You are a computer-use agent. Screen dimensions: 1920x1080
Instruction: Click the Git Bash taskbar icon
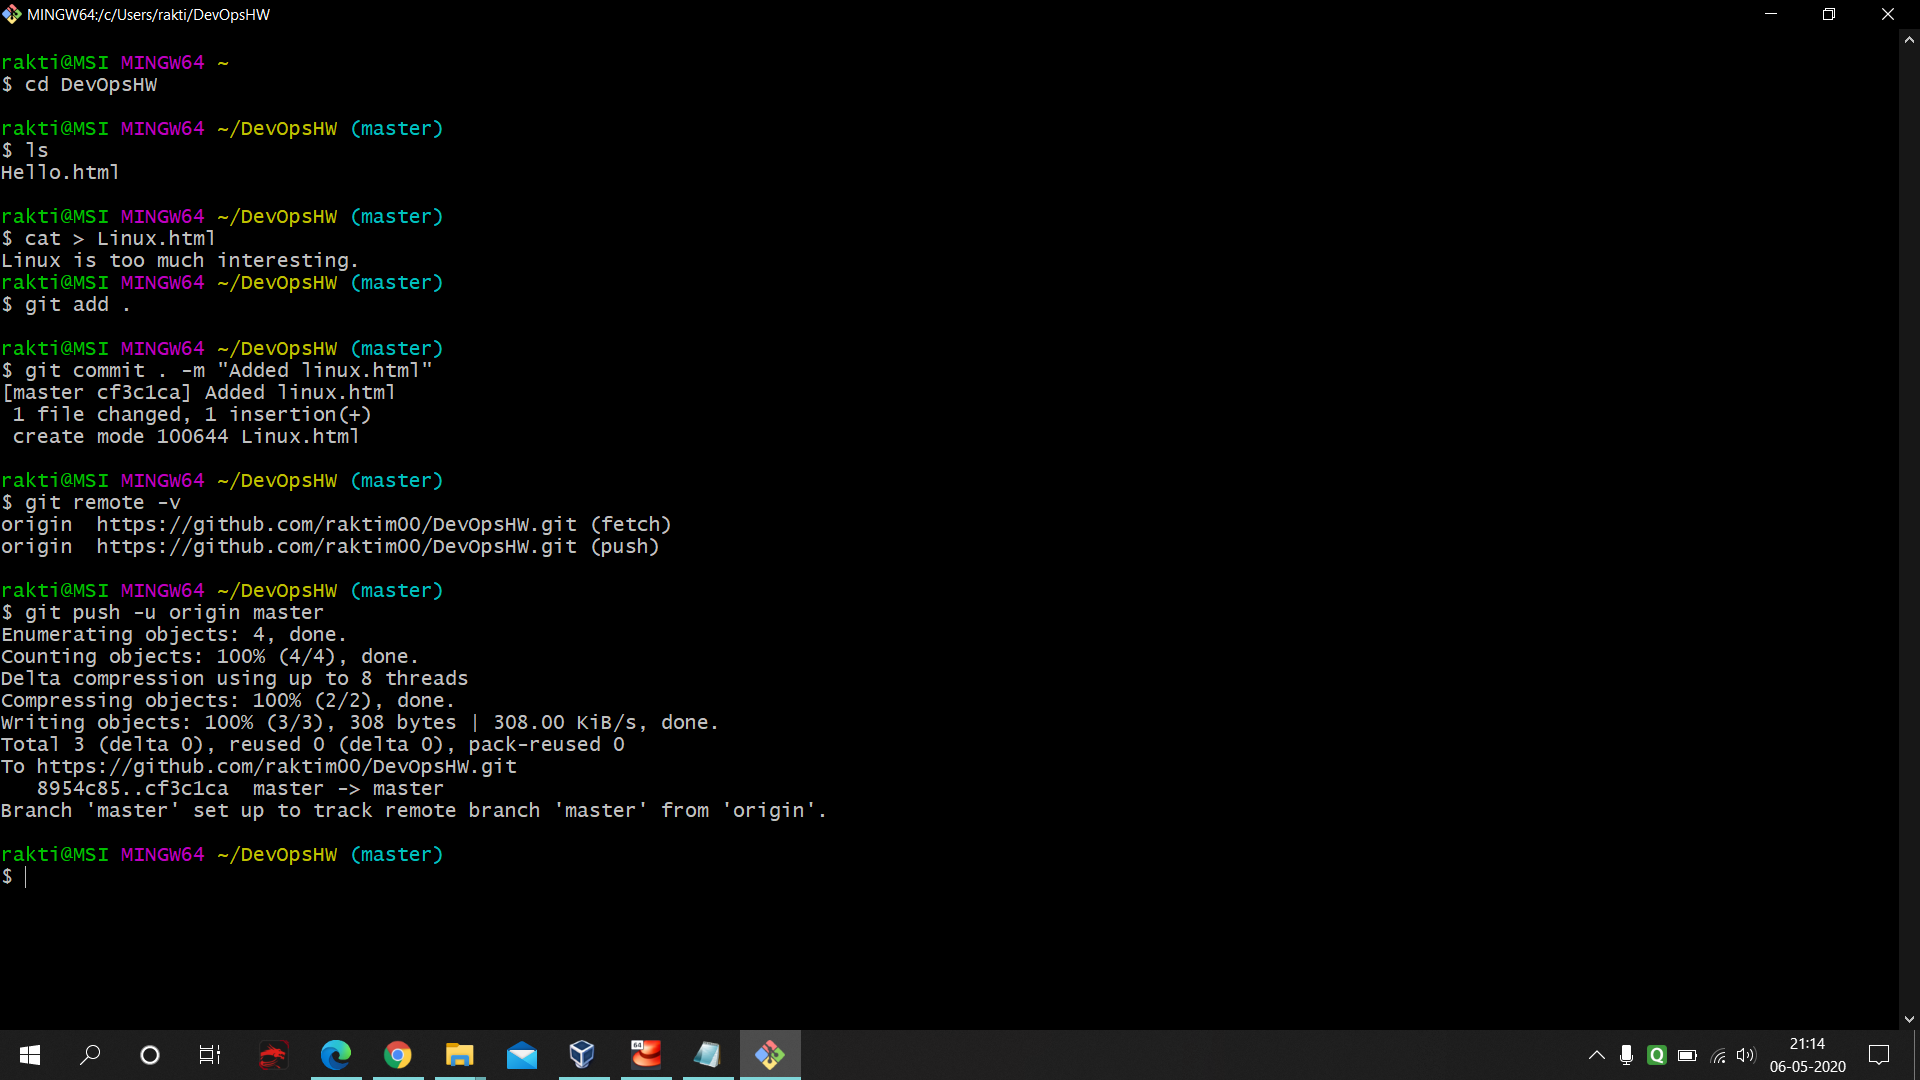(770, 1054)
